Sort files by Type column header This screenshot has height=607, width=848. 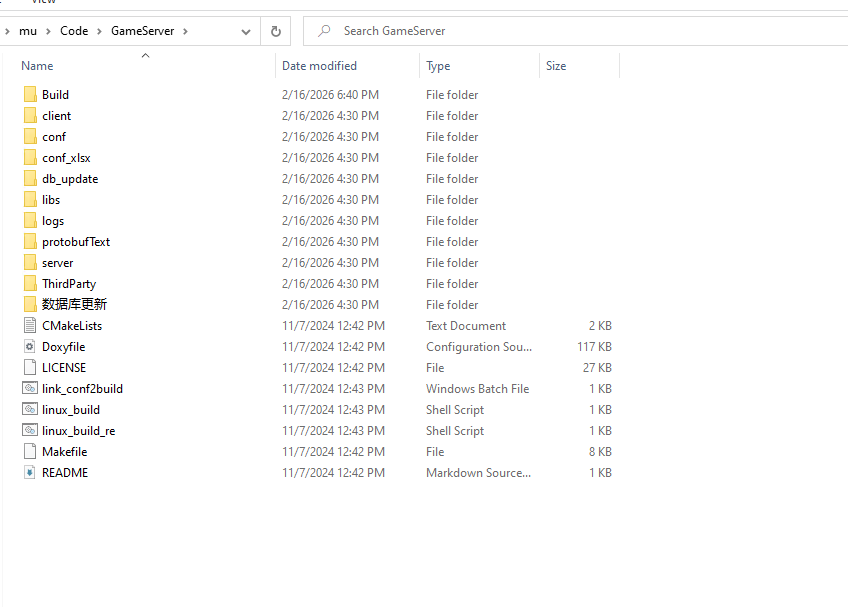tap(438, 66)
